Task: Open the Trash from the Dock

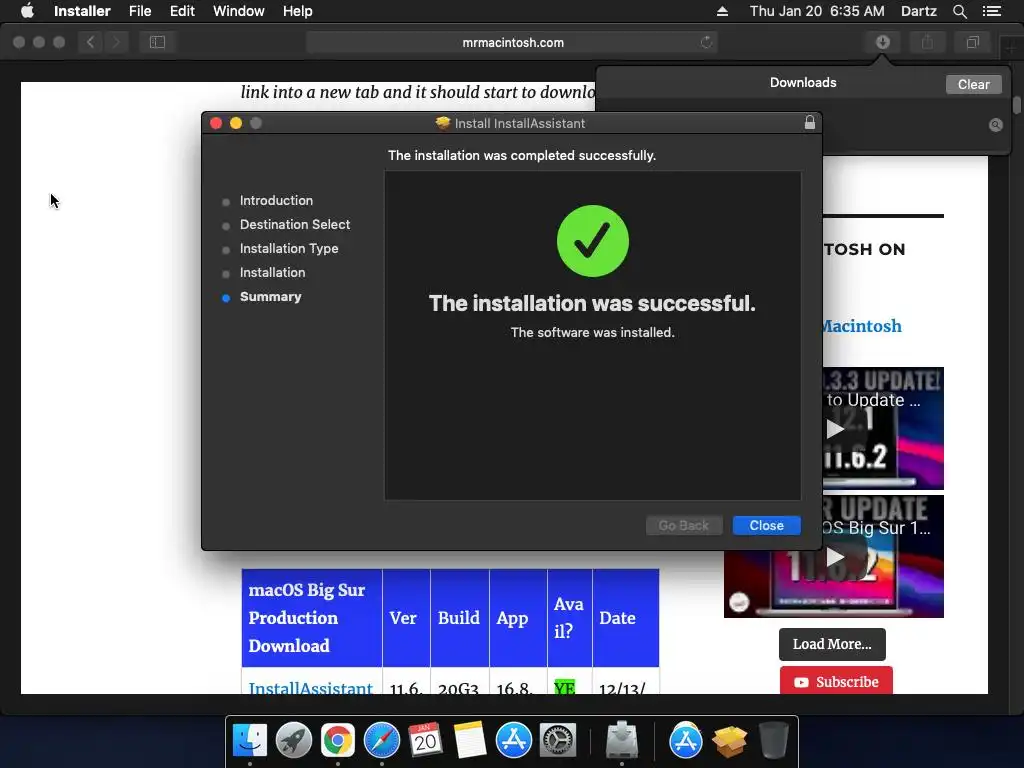Action: [x=773, y=740]
